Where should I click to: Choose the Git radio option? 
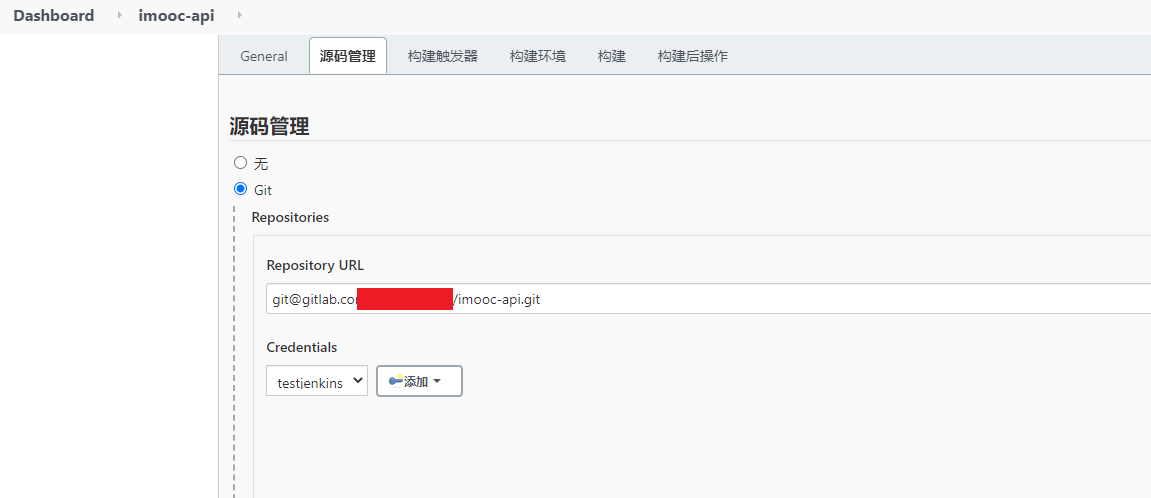tap(240, 189)
